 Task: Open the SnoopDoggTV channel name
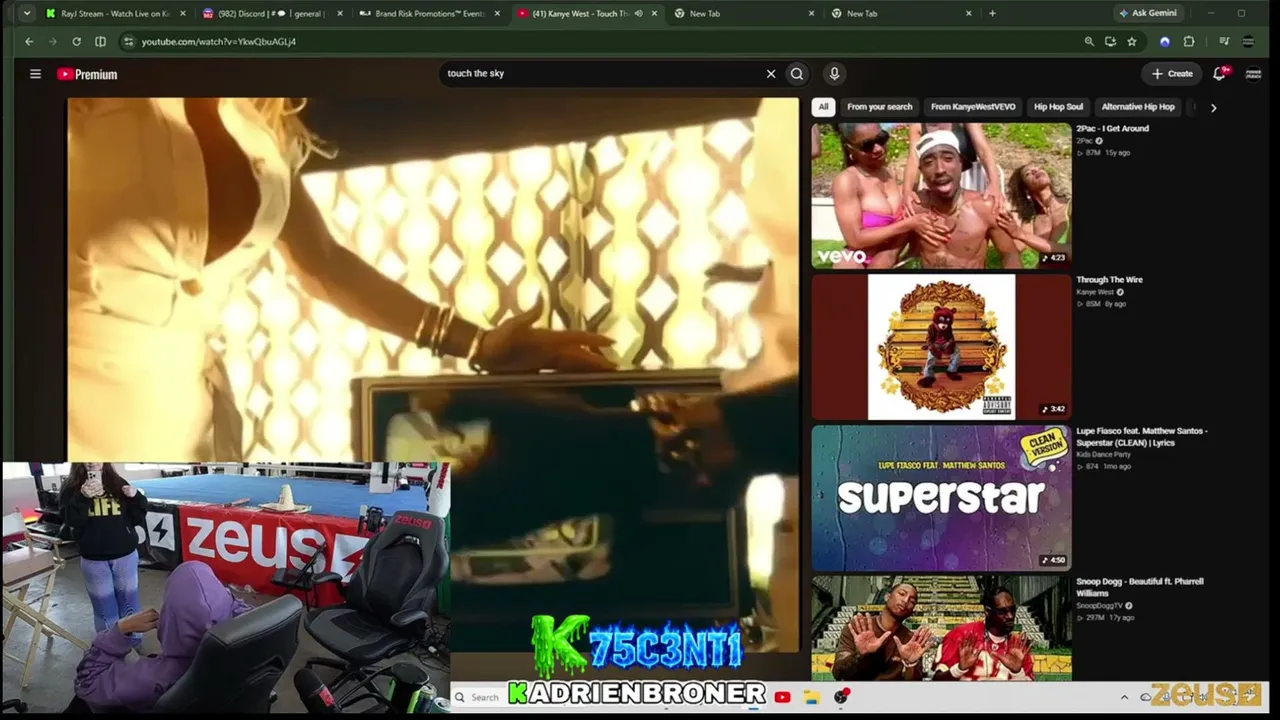coord(1099,606)
